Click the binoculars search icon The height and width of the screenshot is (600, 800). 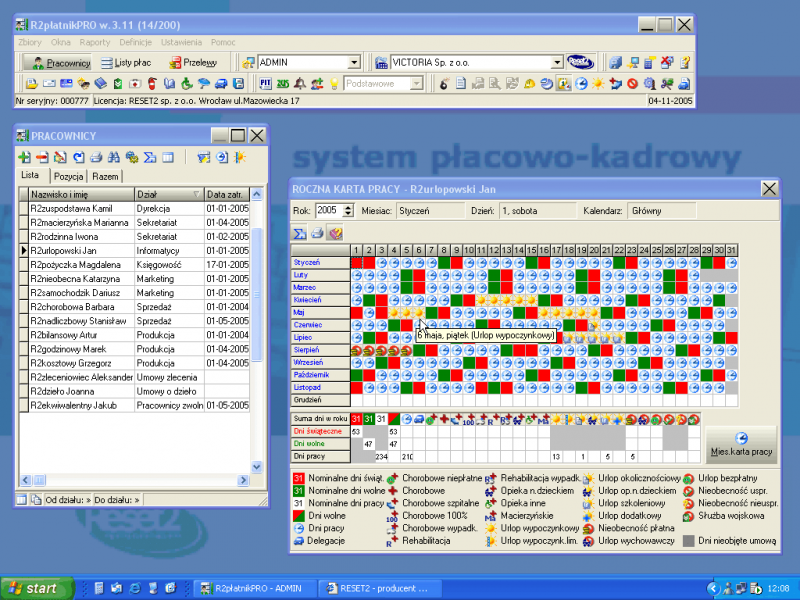(114, 157)
